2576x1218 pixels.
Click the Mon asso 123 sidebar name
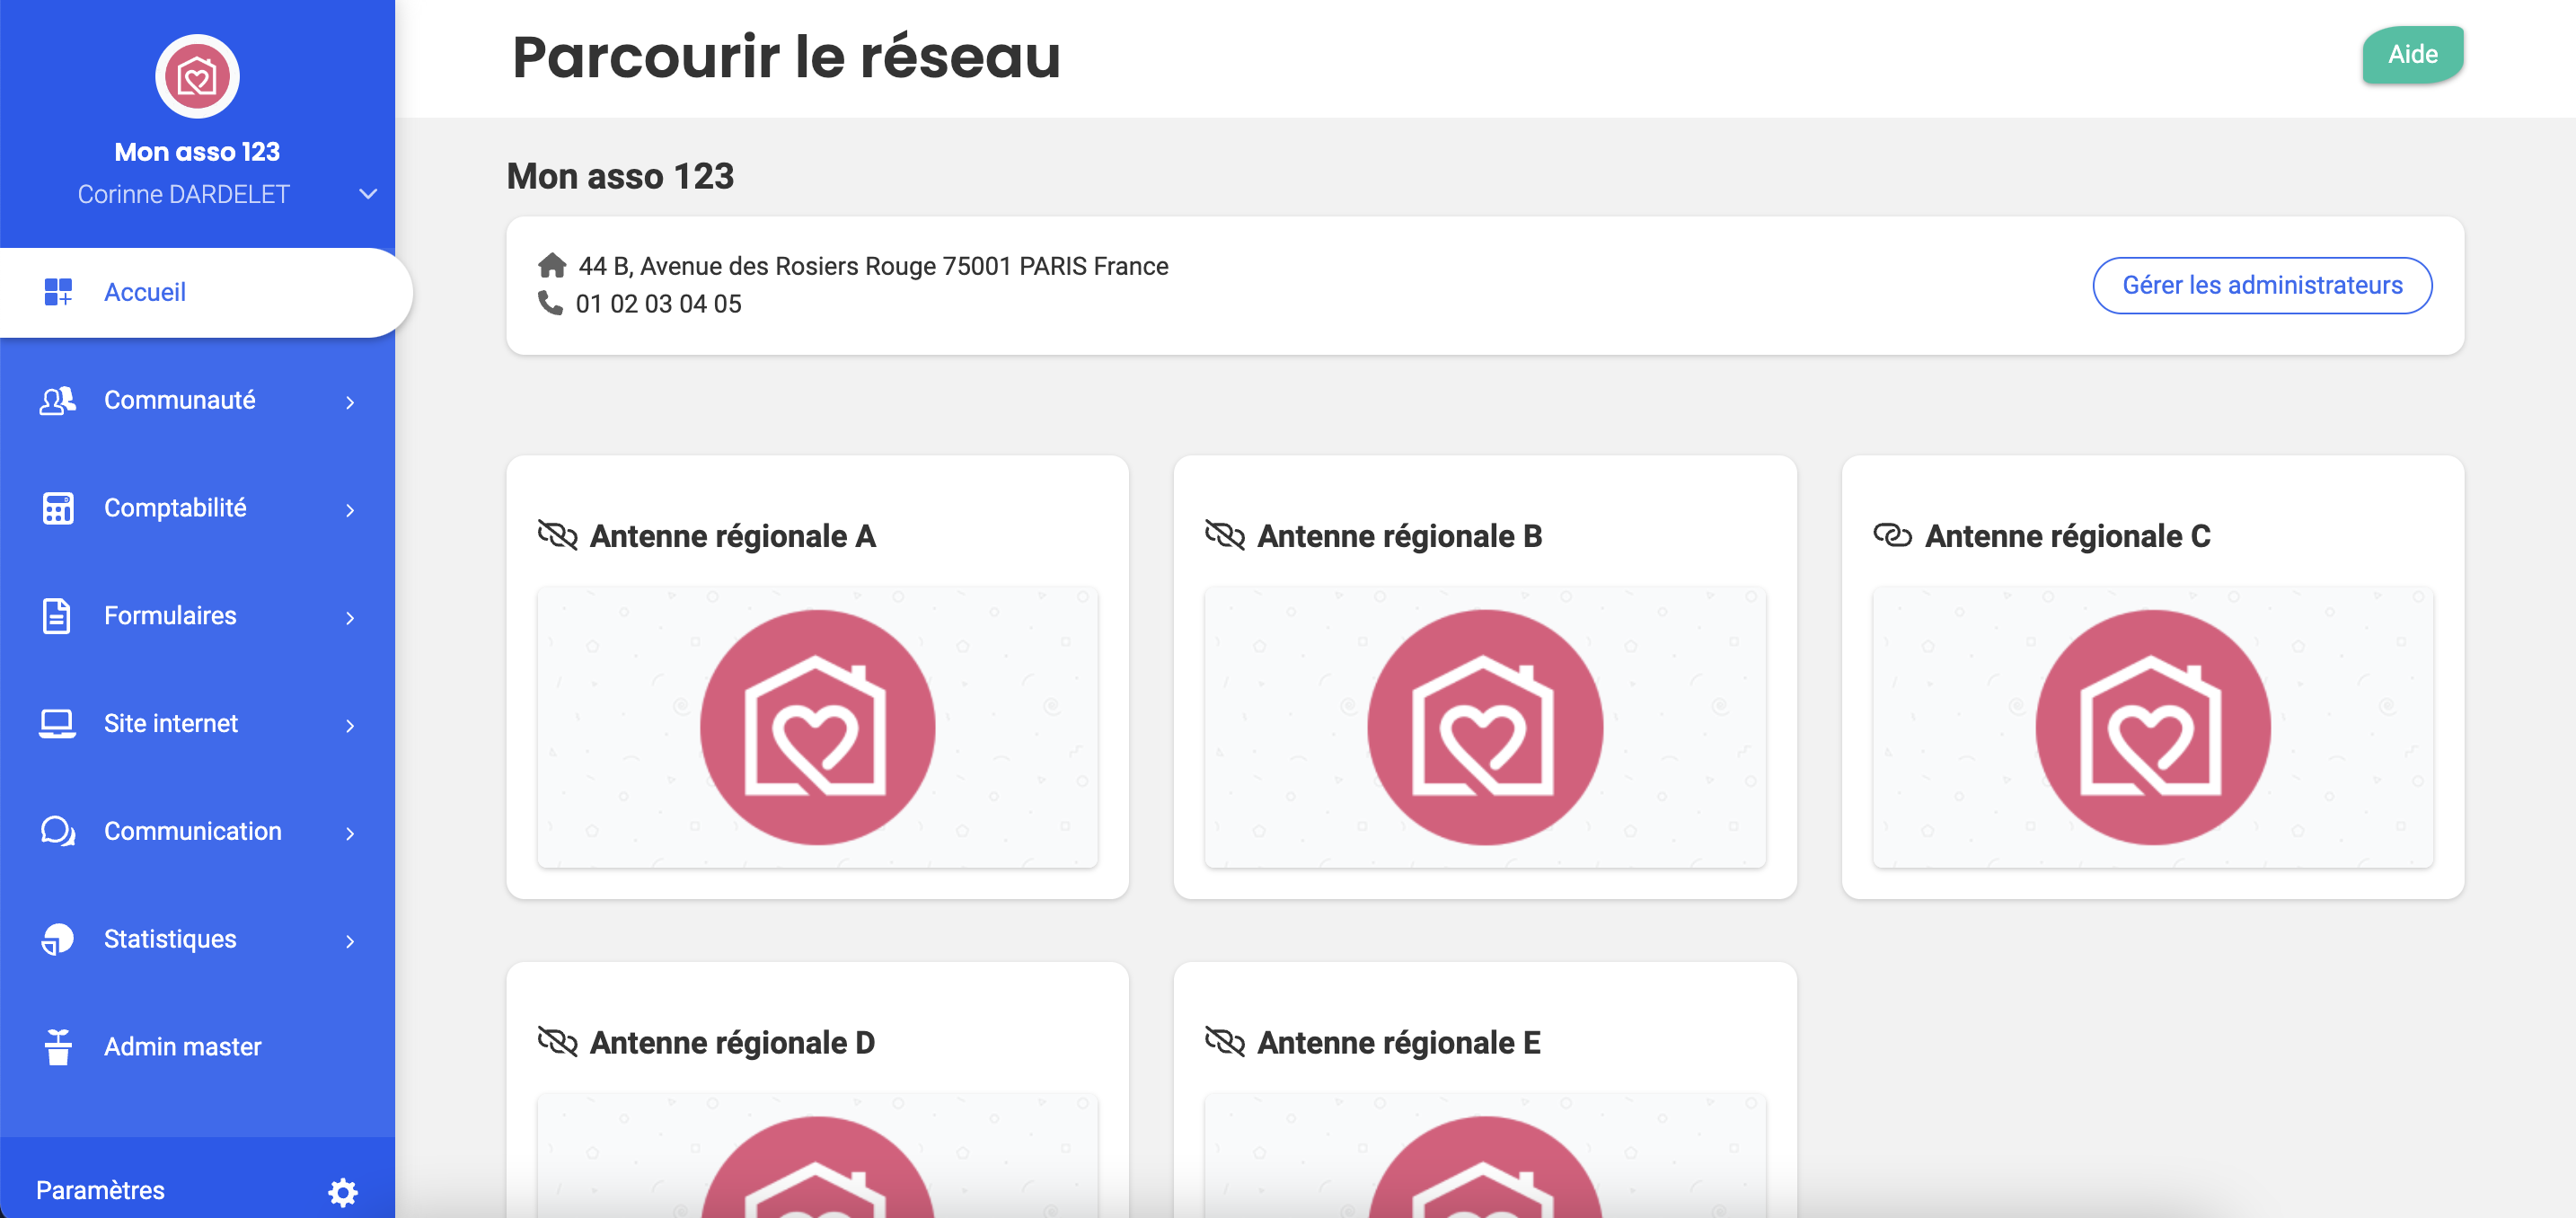point(197,152)
